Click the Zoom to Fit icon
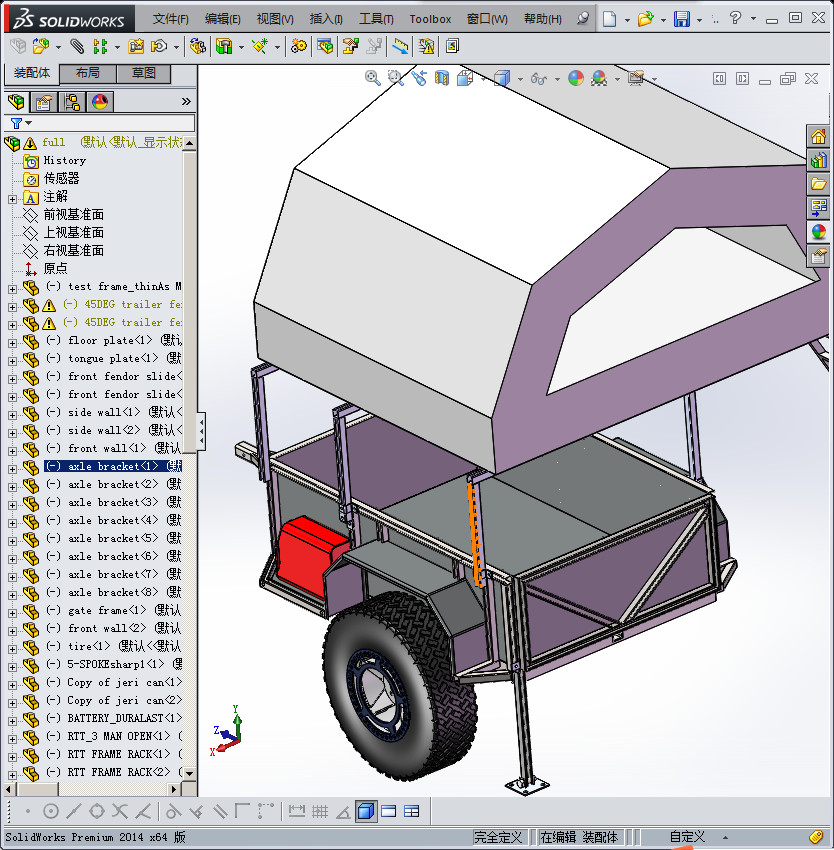 click(373, 79)
